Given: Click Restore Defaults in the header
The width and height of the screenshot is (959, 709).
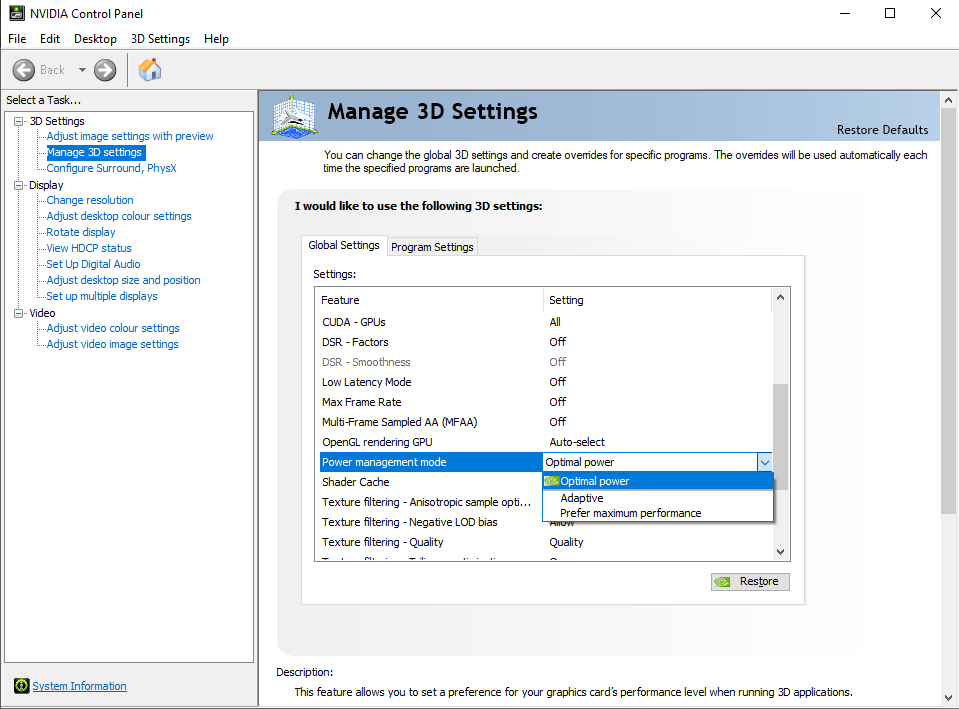Looking at the screenshot, I should [882, 130].
